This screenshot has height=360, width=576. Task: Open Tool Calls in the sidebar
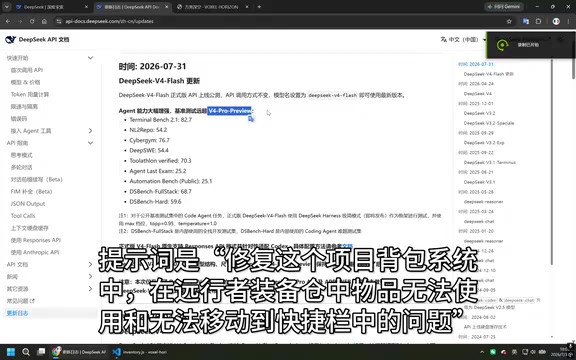23,216
